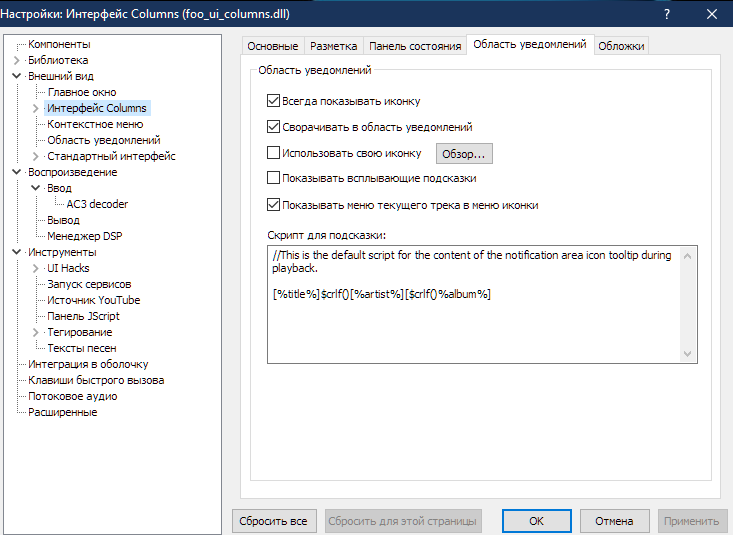Collapse the 'Инструменты' tree section
Screen dimensions: 733x535
click(16, 252)
